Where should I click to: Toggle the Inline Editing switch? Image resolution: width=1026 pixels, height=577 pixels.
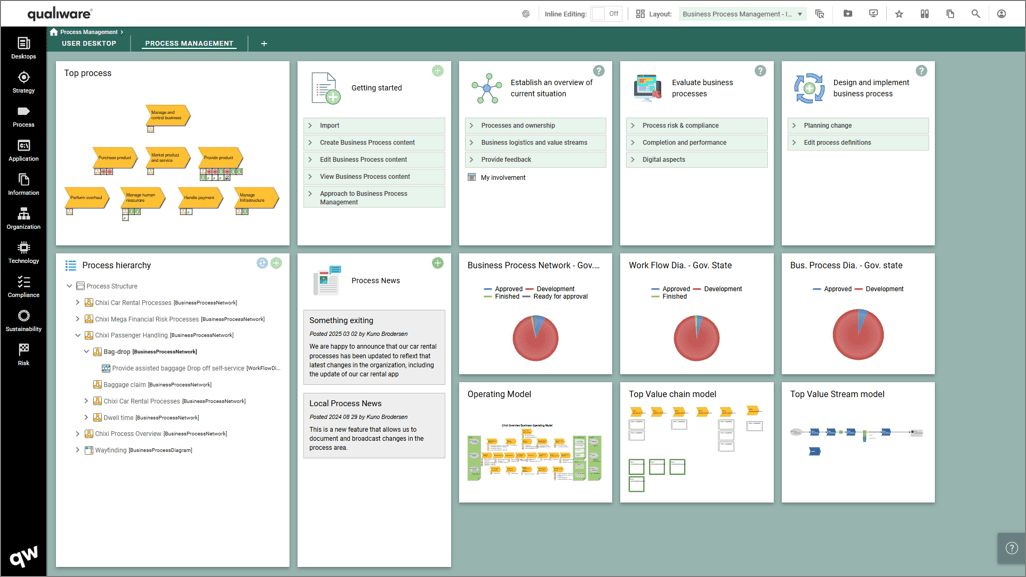[606, 14]
